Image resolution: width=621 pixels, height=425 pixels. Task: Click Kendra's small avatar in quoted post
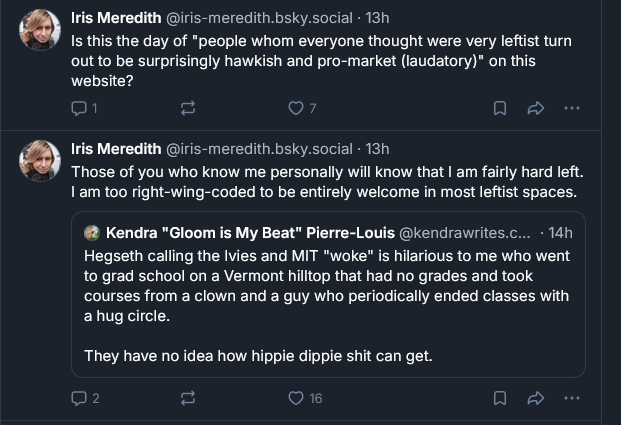point(92,232)
